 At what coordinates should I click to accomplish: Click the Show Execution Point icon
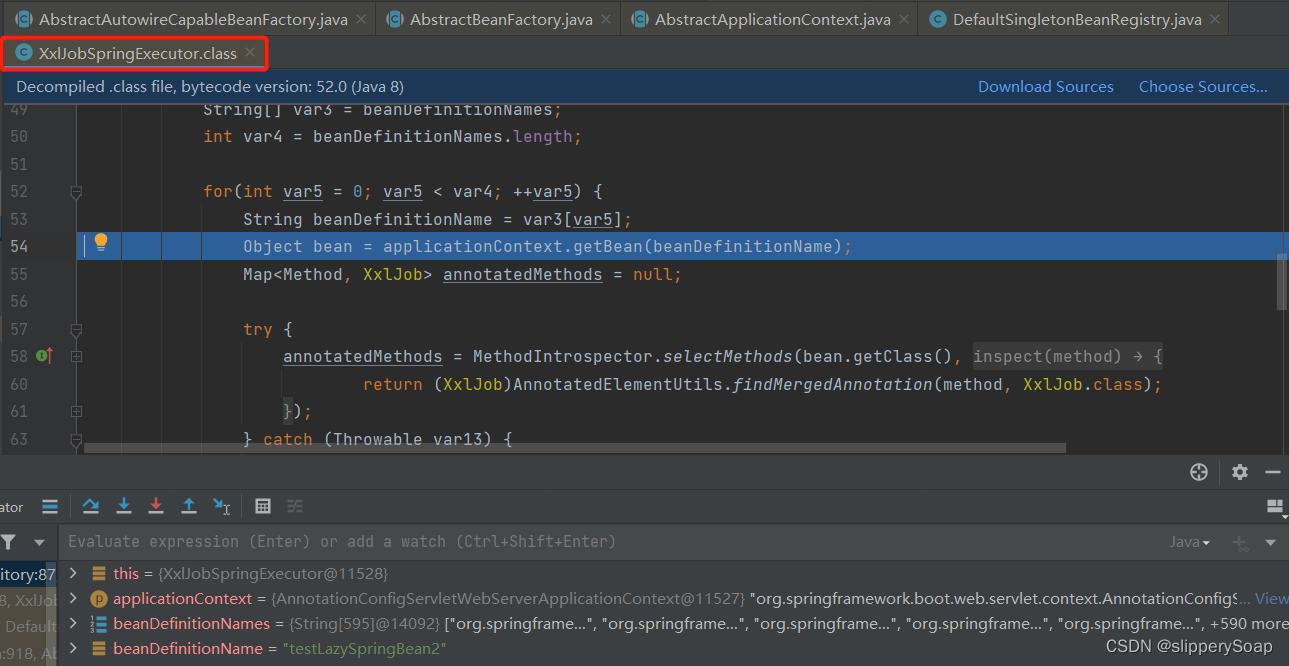[49, 506]
